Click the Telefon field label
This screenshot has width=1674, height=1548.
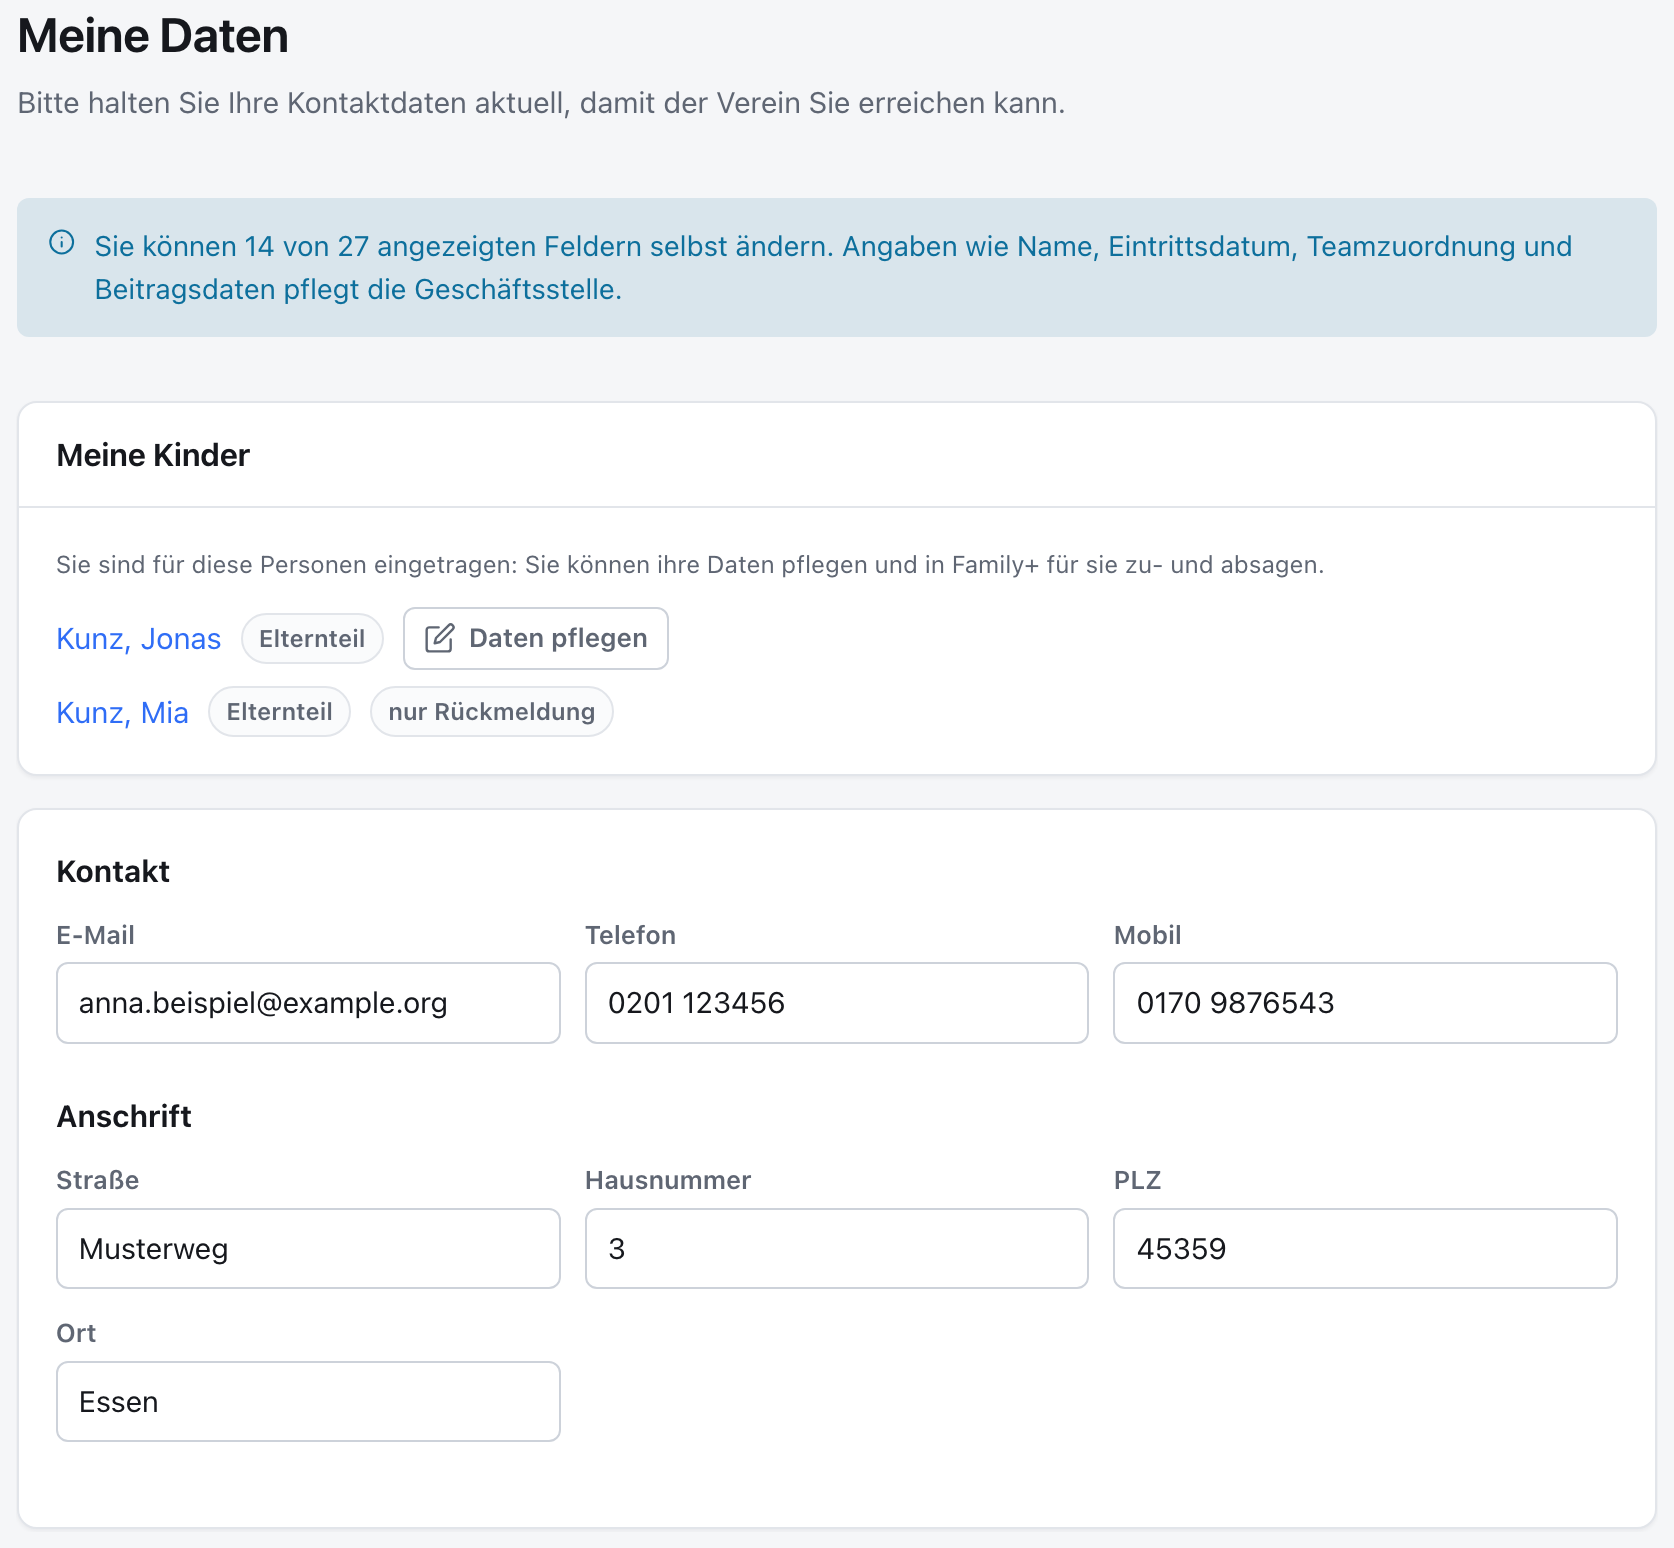[x=630, y=936]
